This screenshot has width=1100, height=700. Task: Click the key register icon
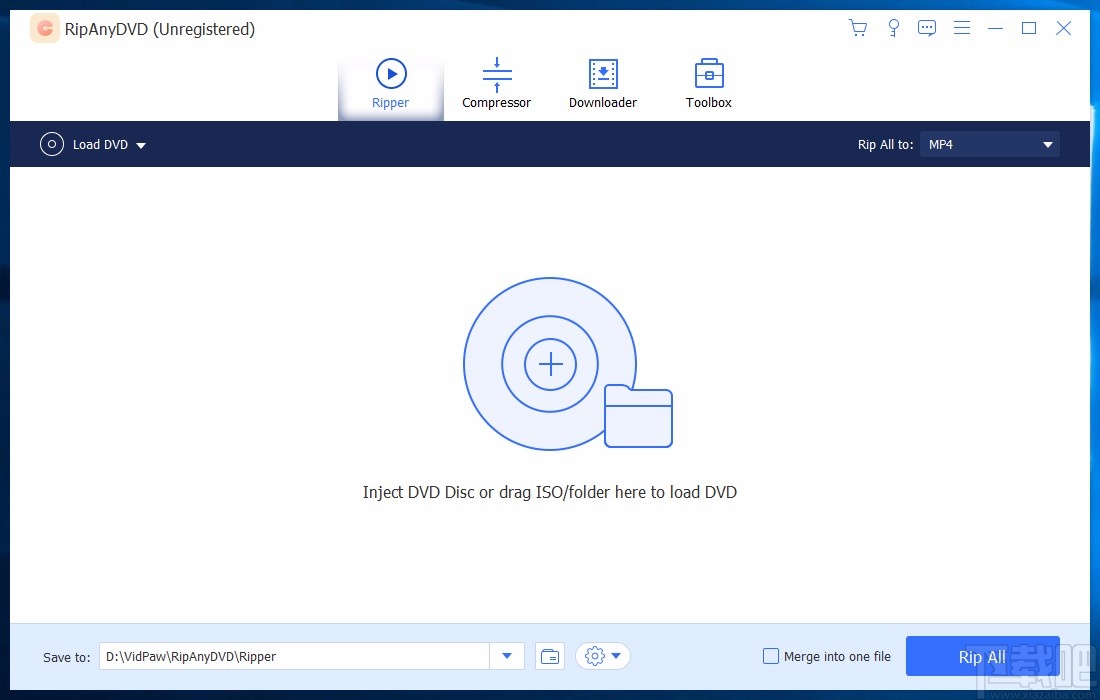click(x=893, y=28)
